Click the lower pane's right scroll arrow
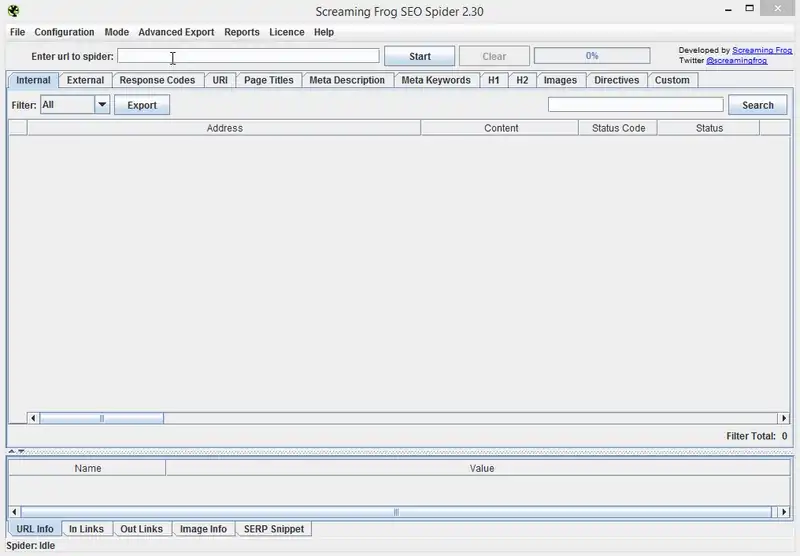 coord(784,512)
